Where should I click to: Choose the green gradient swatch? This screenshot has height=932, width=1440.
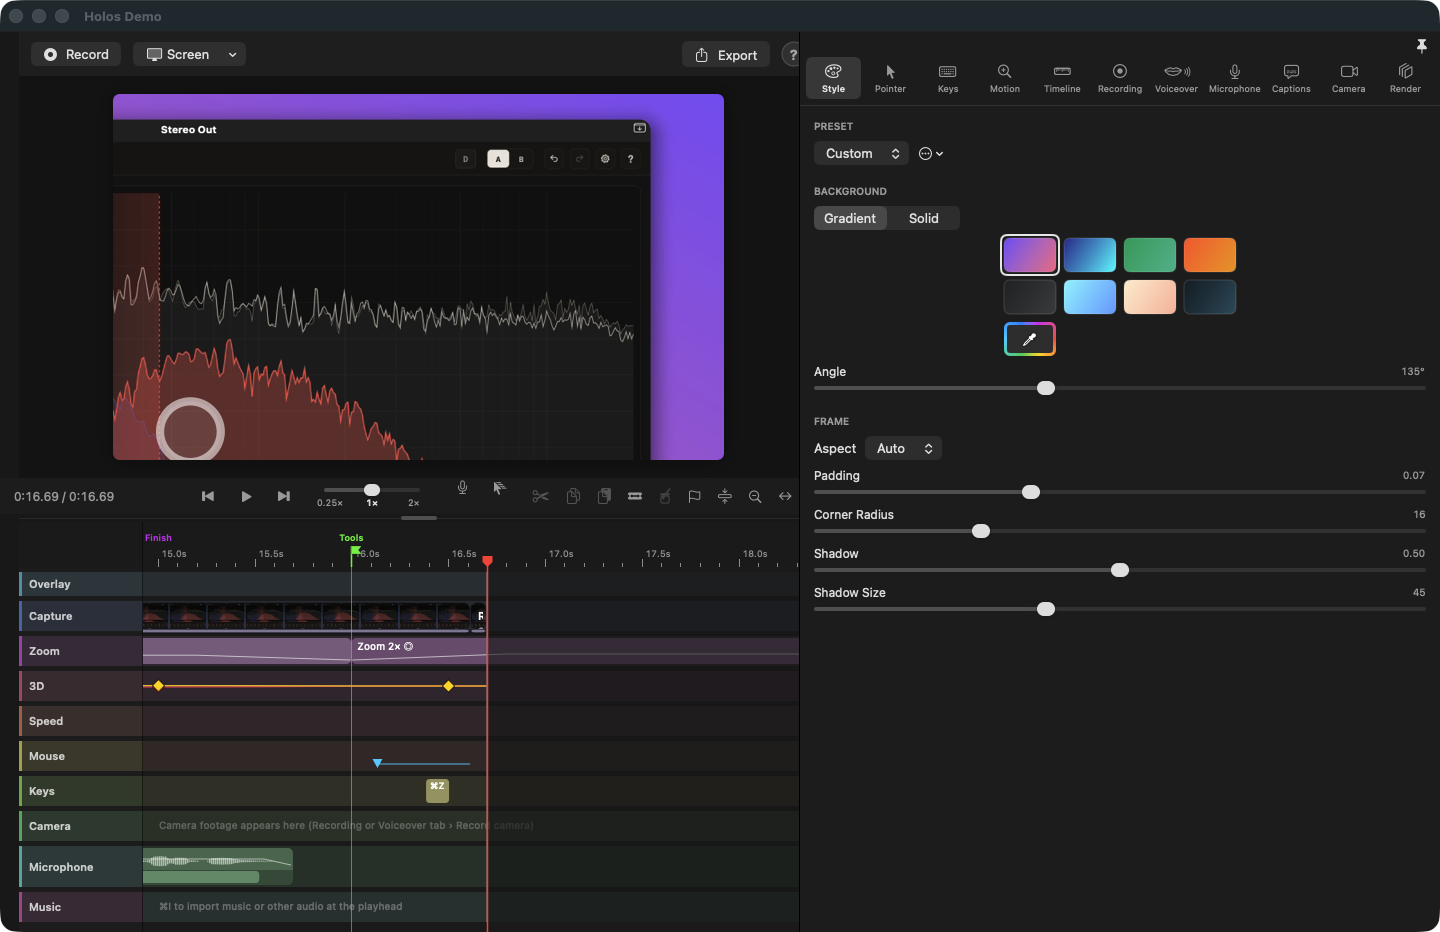(x=1150, y=255)
